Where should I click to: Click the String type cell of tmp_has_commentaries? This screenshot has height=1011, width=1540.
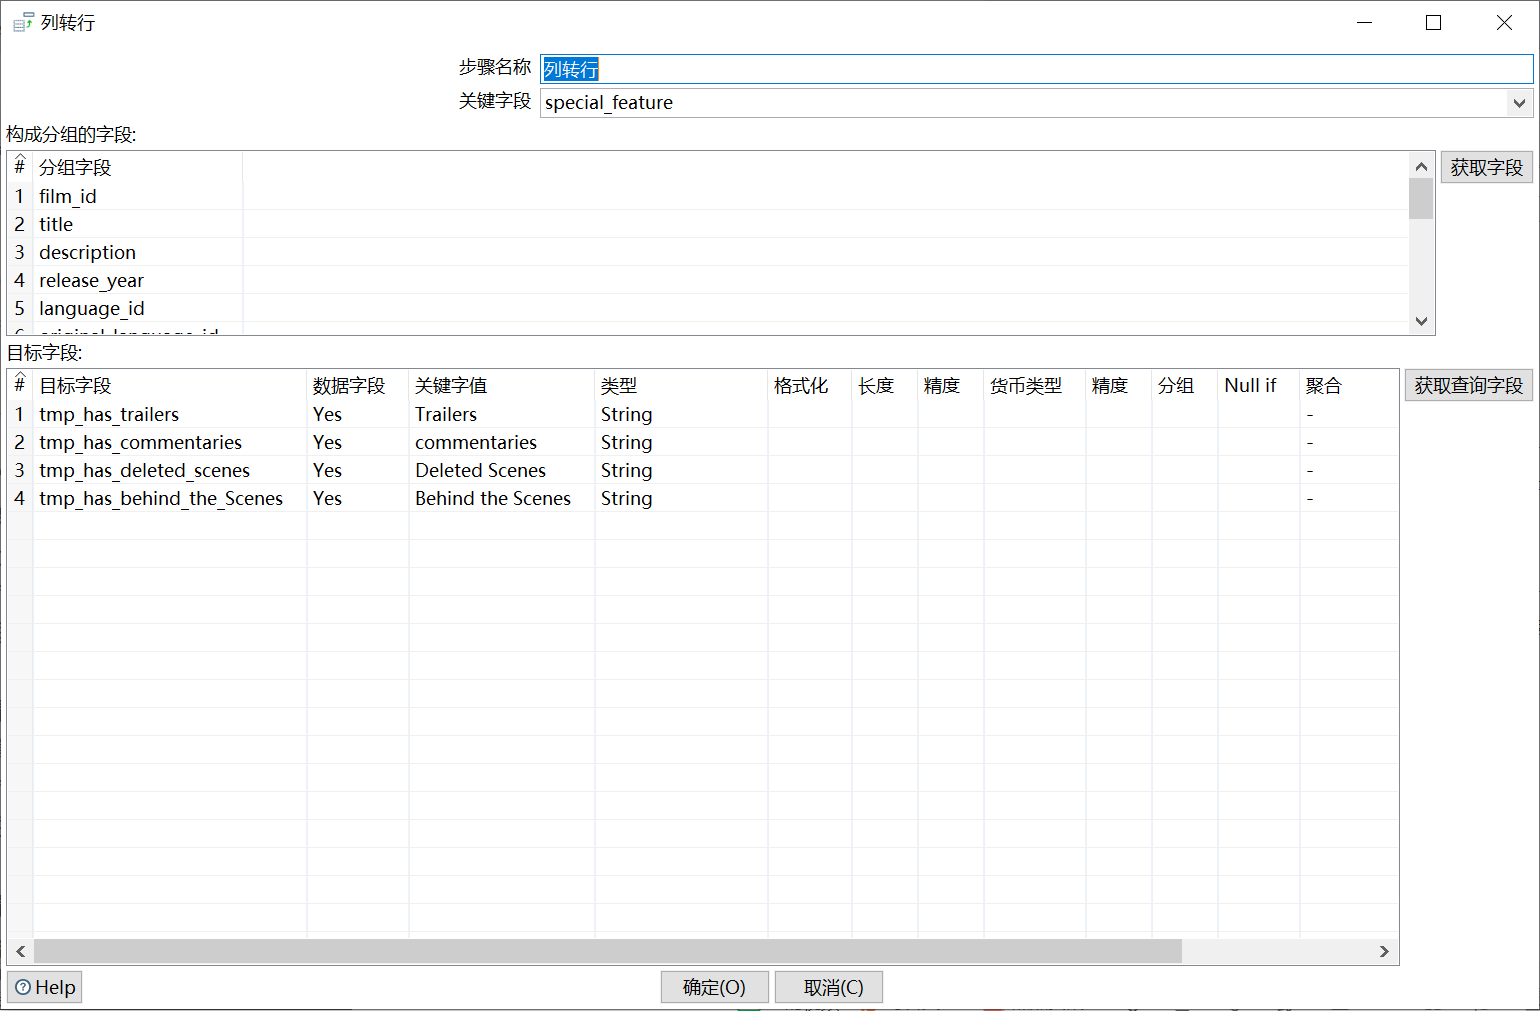(626, 442)
